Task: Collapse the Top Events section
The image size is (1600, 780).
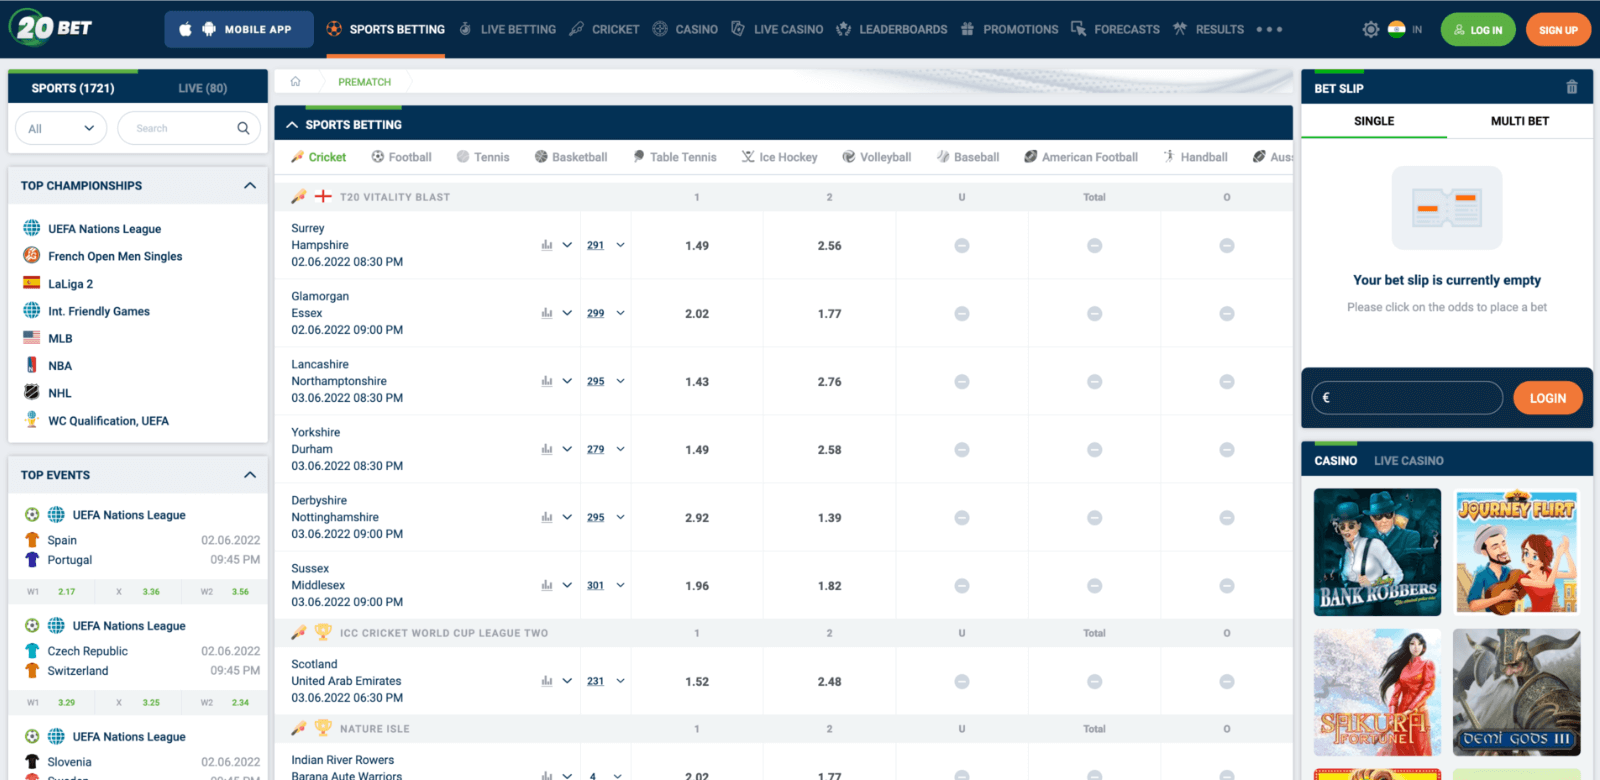Action: coord(250,475)
